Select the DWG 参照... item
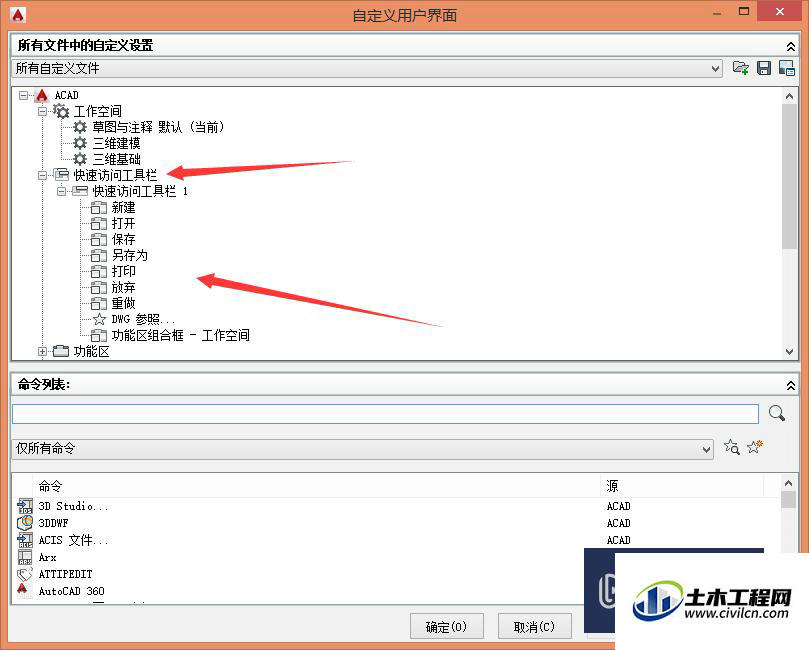809x650 pixels. (x=143, y=319)
